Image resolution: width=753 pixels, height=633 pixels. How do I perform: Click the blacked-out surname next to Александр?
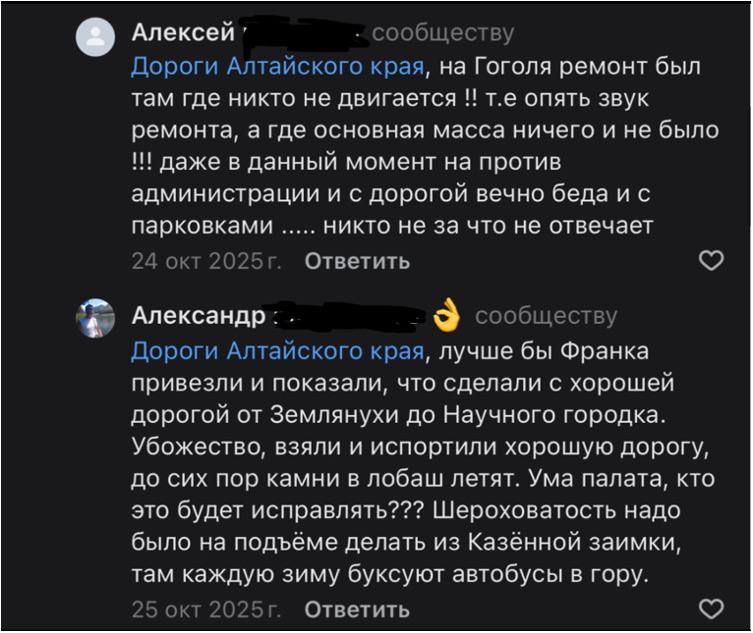350,316
